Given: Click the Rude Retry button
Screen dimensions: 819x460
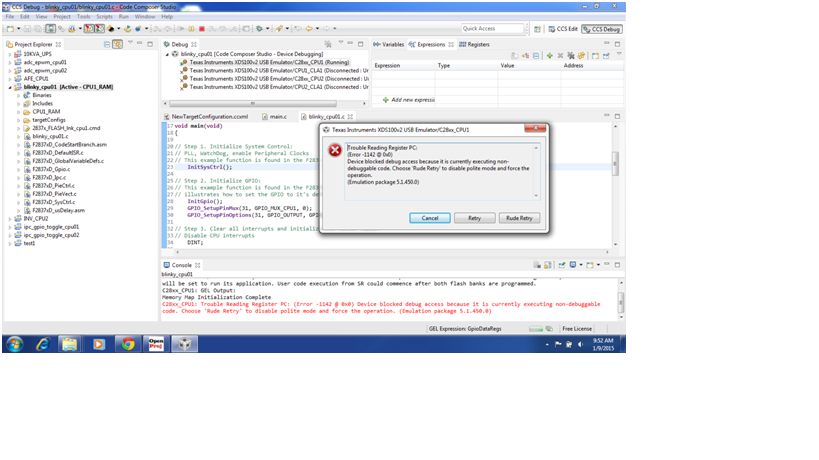Looking at the screenshot, I should click(x=519, y=218).
